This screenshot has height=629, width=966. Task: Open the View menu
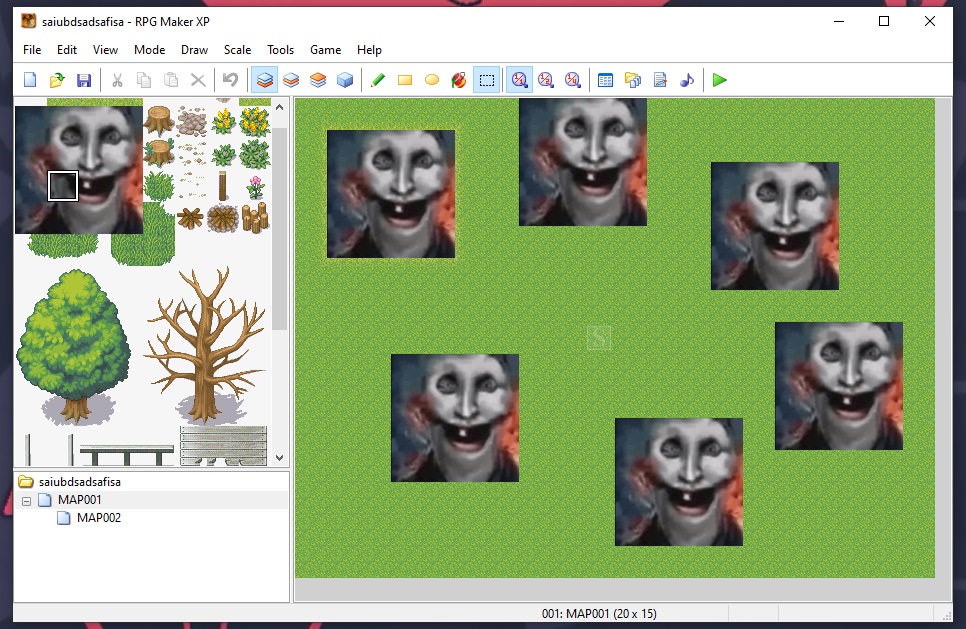click(105, 50)
